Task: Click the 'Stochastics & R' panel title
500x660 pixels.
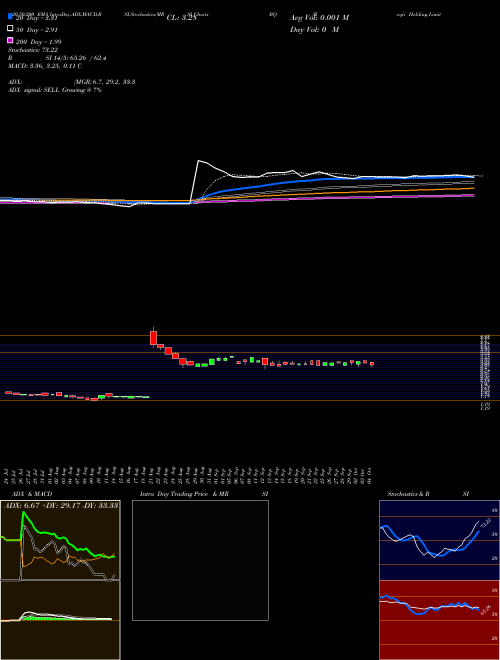Action: 408,494
